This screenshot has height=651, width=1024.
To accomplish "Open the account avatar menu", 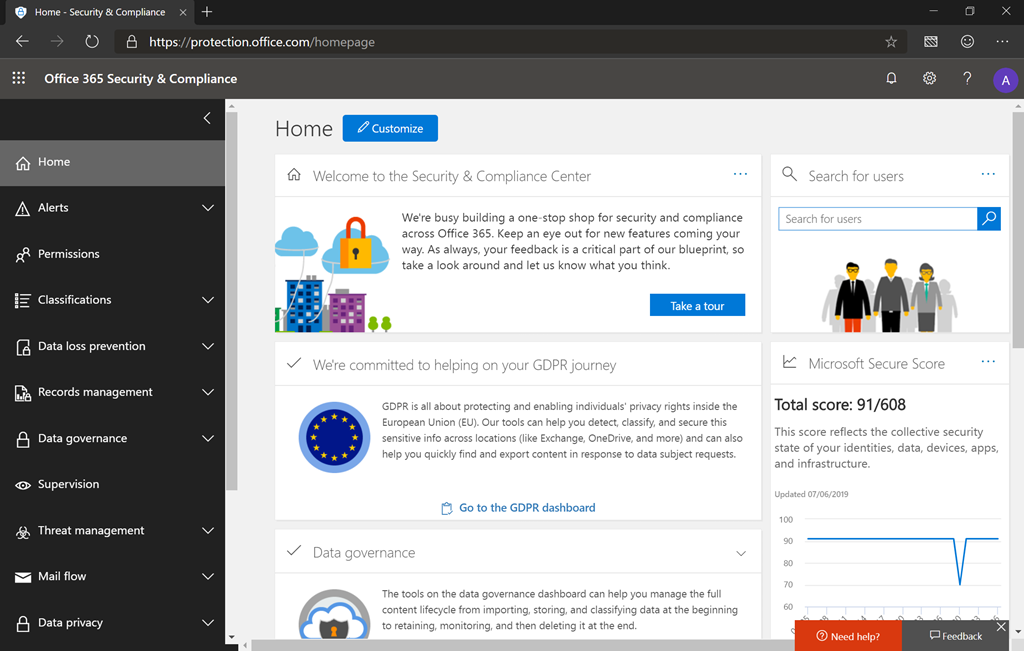I will click(x=1005, y=80).
